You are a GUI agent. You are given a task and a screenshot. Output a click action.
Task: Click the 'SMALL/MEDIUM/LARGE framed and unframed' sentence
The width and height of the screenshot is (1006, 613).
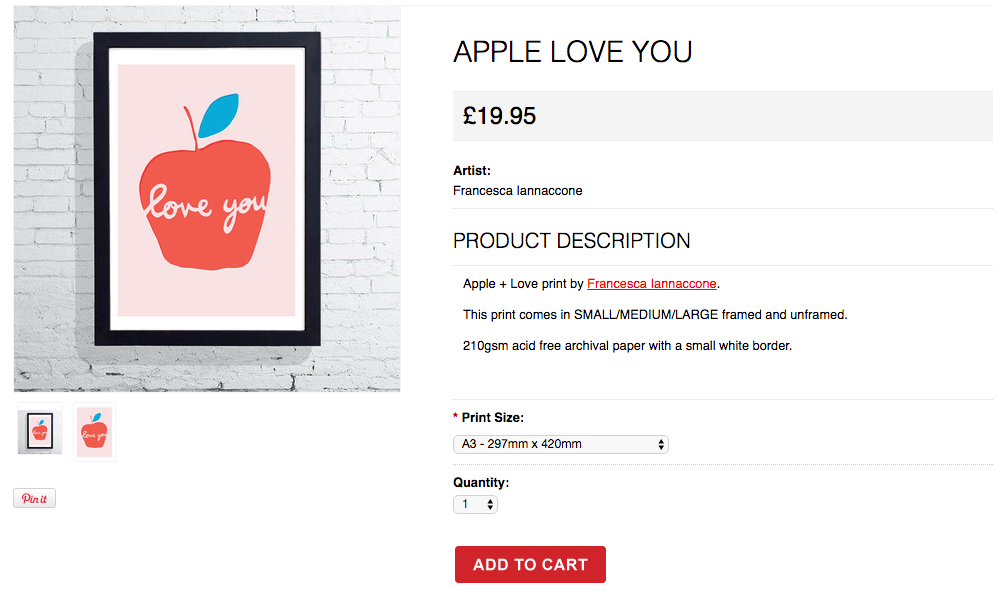(655, 315)
